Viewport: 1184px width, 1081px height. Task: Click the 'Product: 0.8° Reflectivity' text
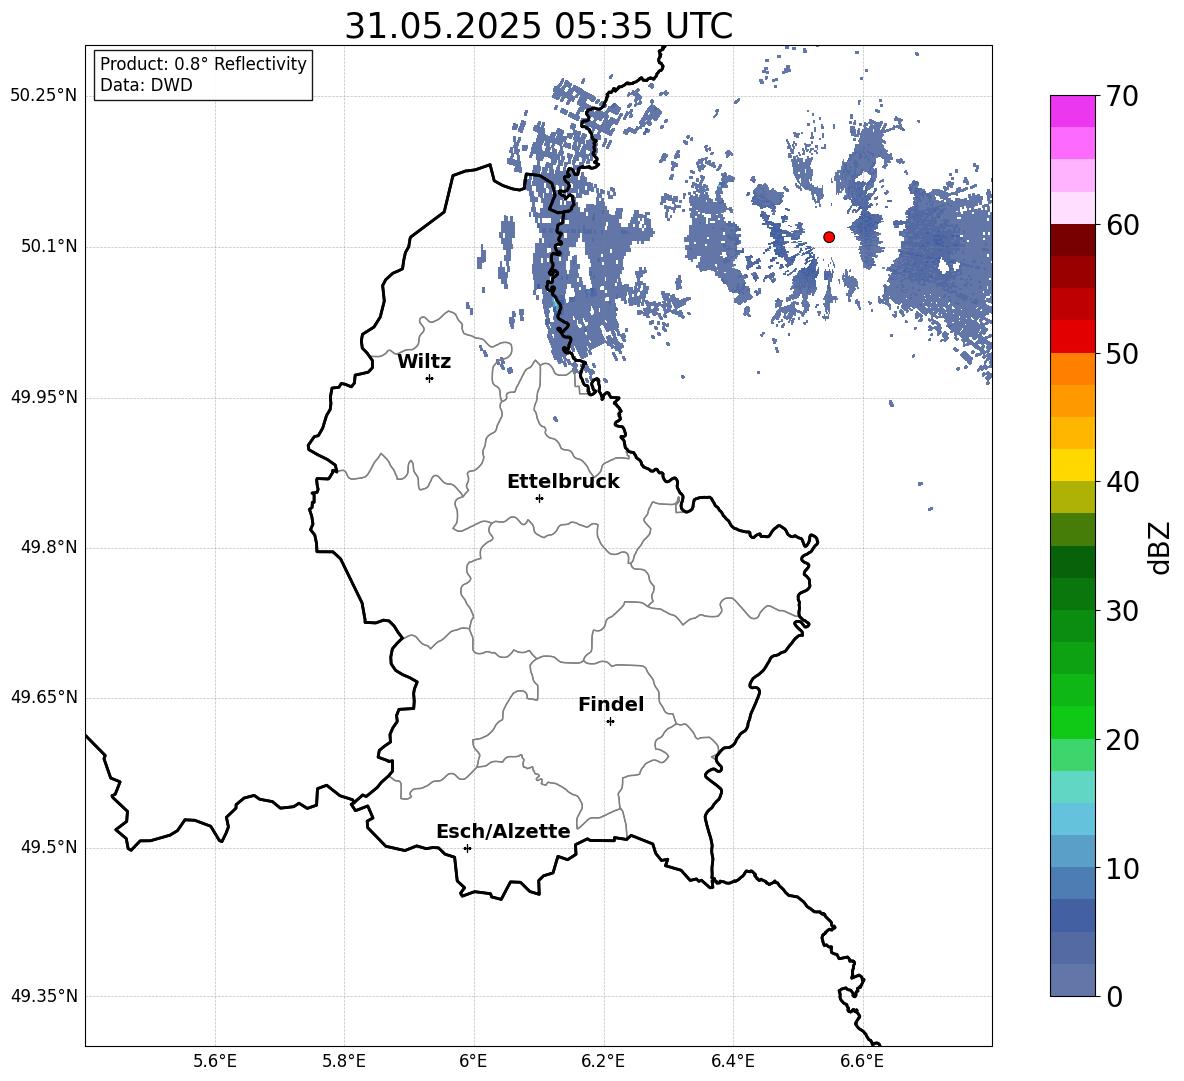pos(203,63)
